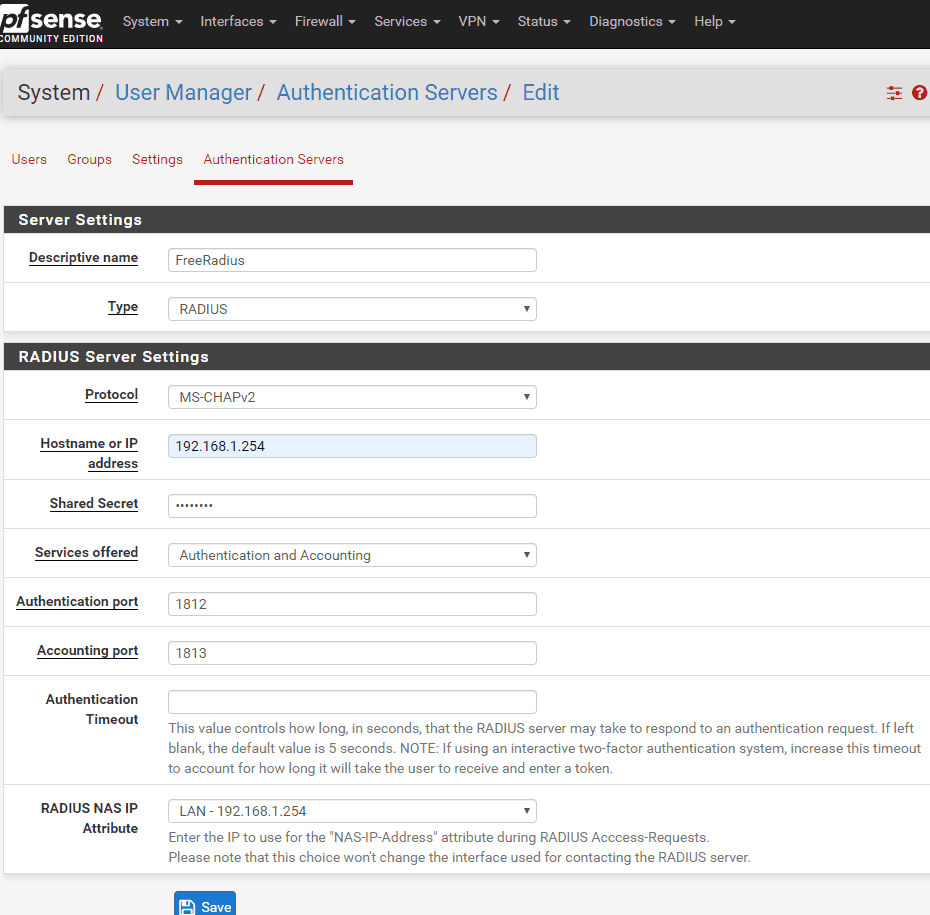Focus the Shared Secret password field
The width and height of the screenshot is (930, 915).
point(352,506)
